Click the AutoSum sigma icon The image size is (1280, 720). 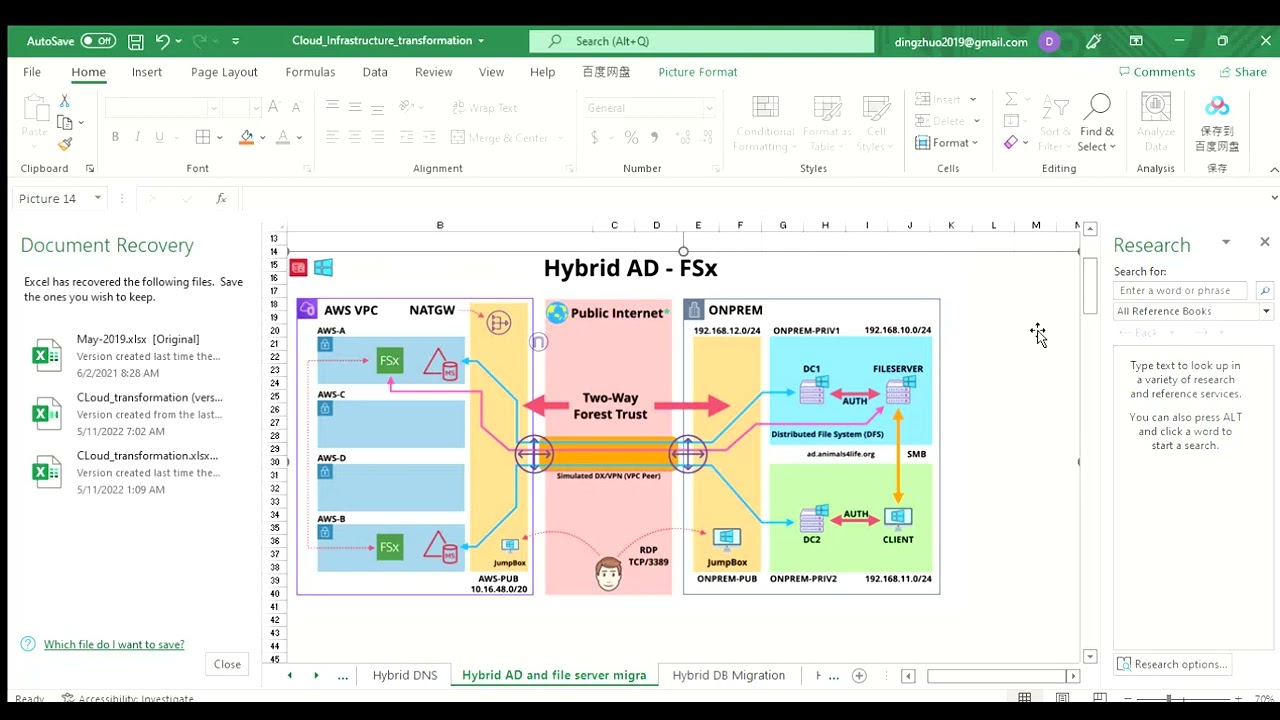coord(1011,99)
